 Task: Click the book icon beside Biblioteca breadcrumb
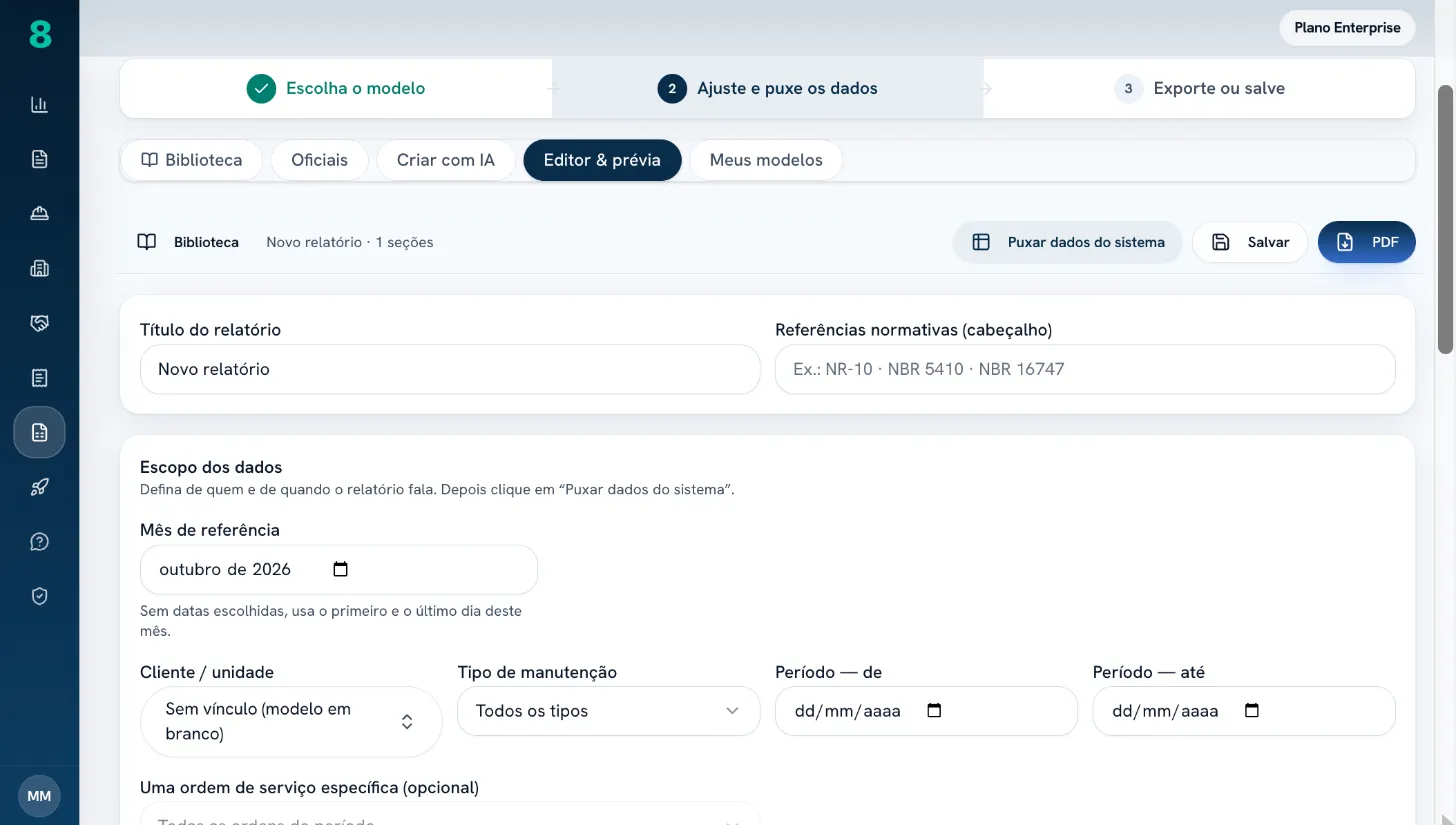pos(147,242)
